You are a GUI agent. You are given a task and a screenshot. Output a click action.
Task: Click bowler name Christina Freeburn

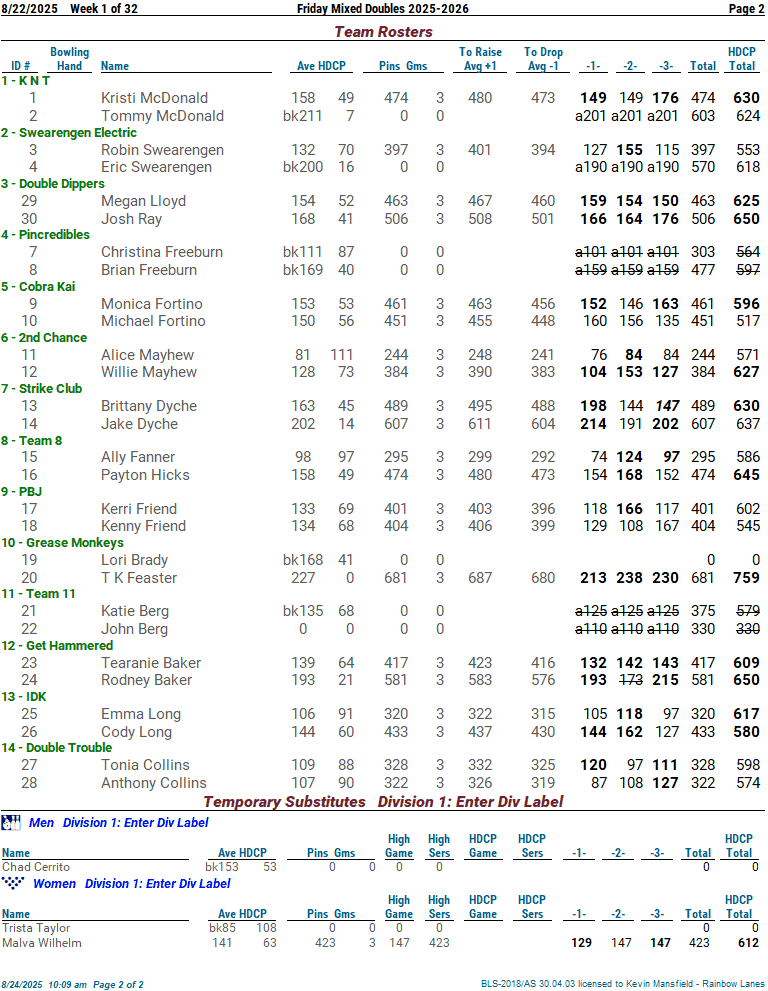162,252
